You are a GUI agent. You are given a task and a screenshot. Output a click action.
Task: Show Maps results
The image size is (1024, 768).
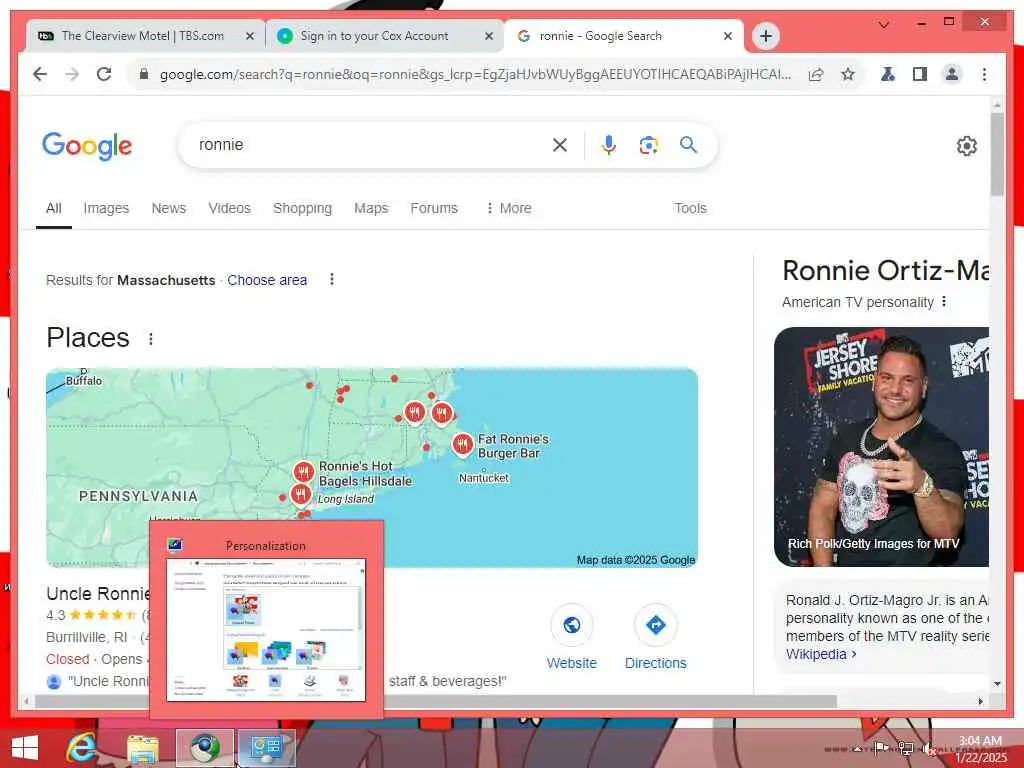[x=371, y=208]
